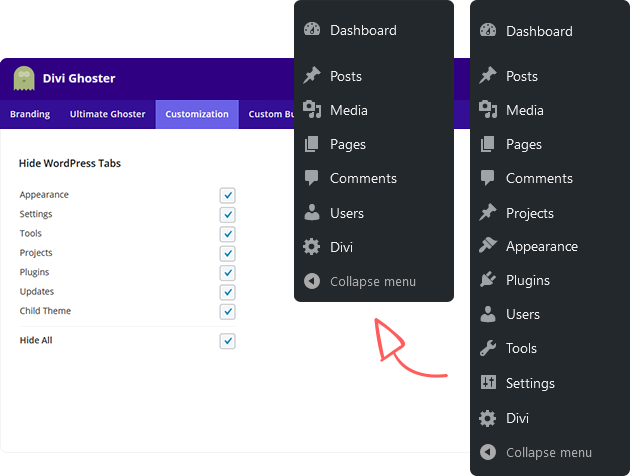Click Projects pin icon in full menu
Screen dimensions: 630x476
tap(488, 212)
